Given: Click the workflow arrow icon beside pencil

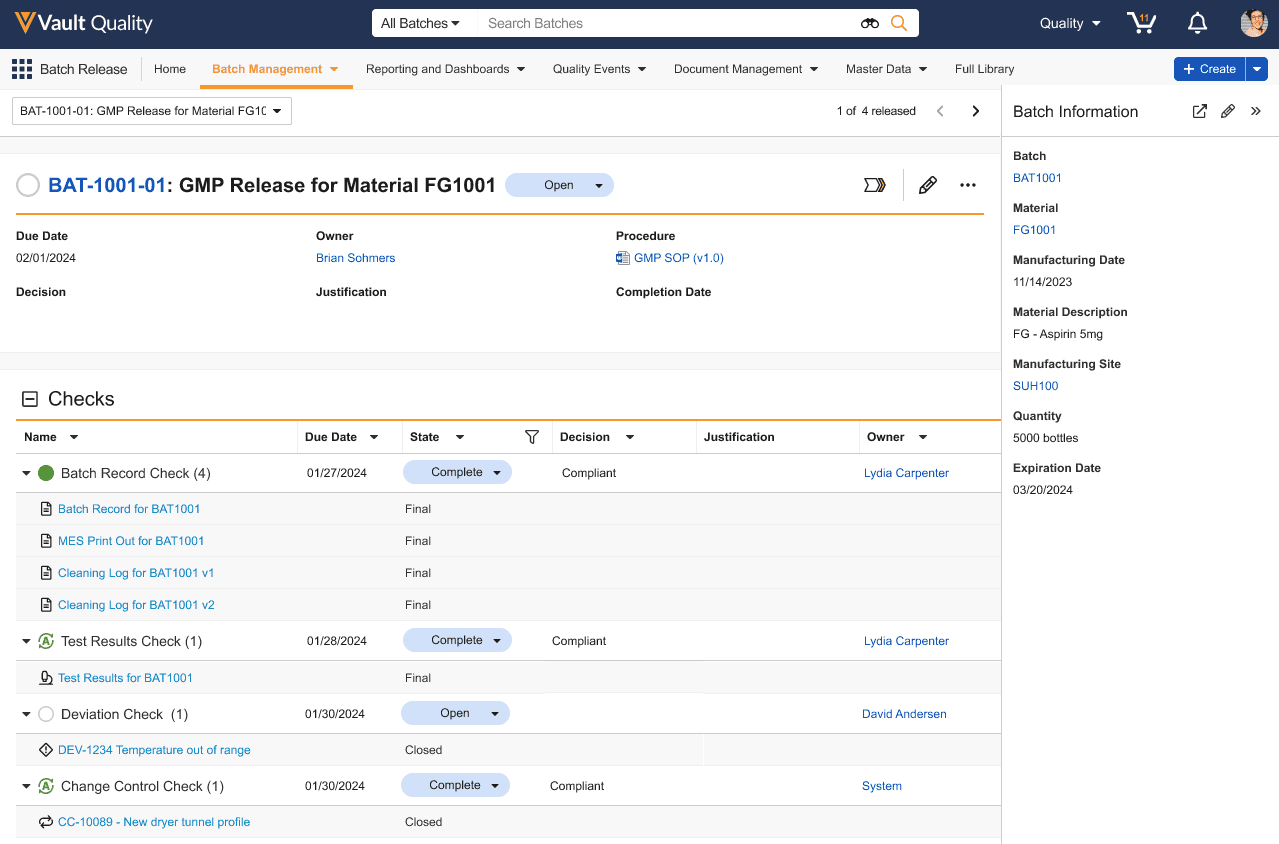Looking at the screenshot, I should click(x=875, y=185).
